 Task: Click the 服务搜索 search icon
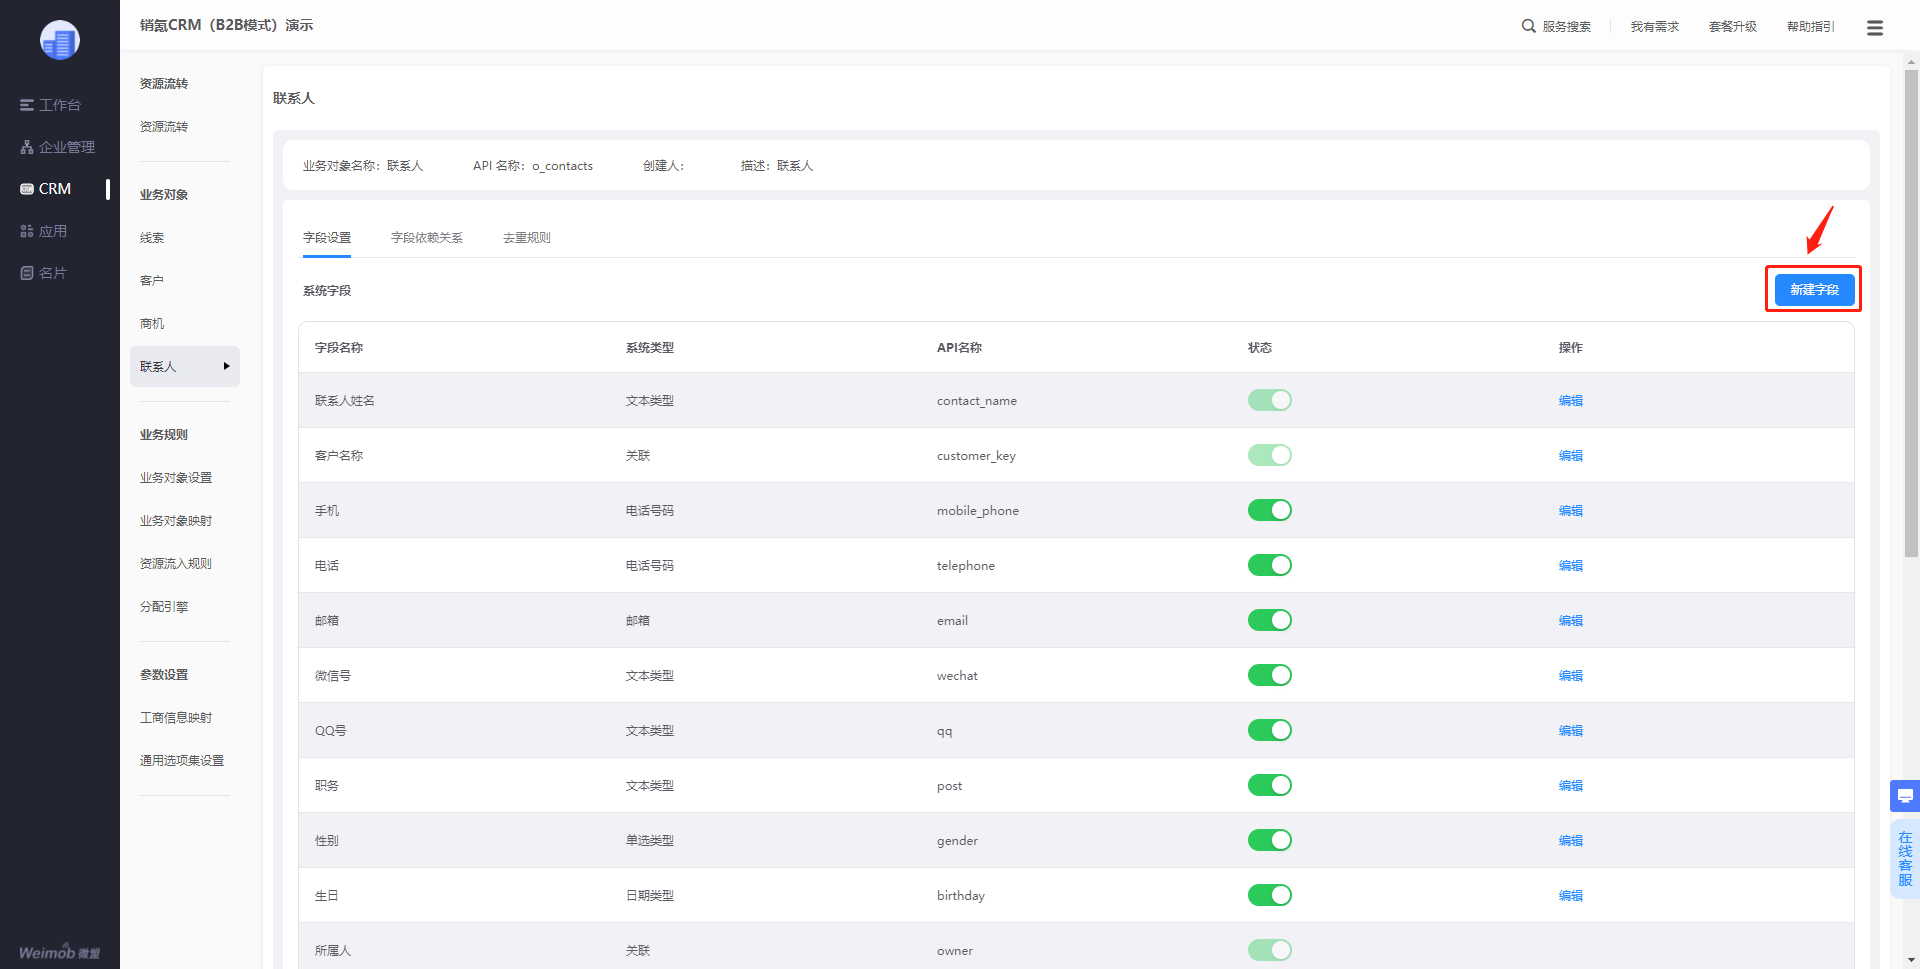click(x=1529, y=26)
